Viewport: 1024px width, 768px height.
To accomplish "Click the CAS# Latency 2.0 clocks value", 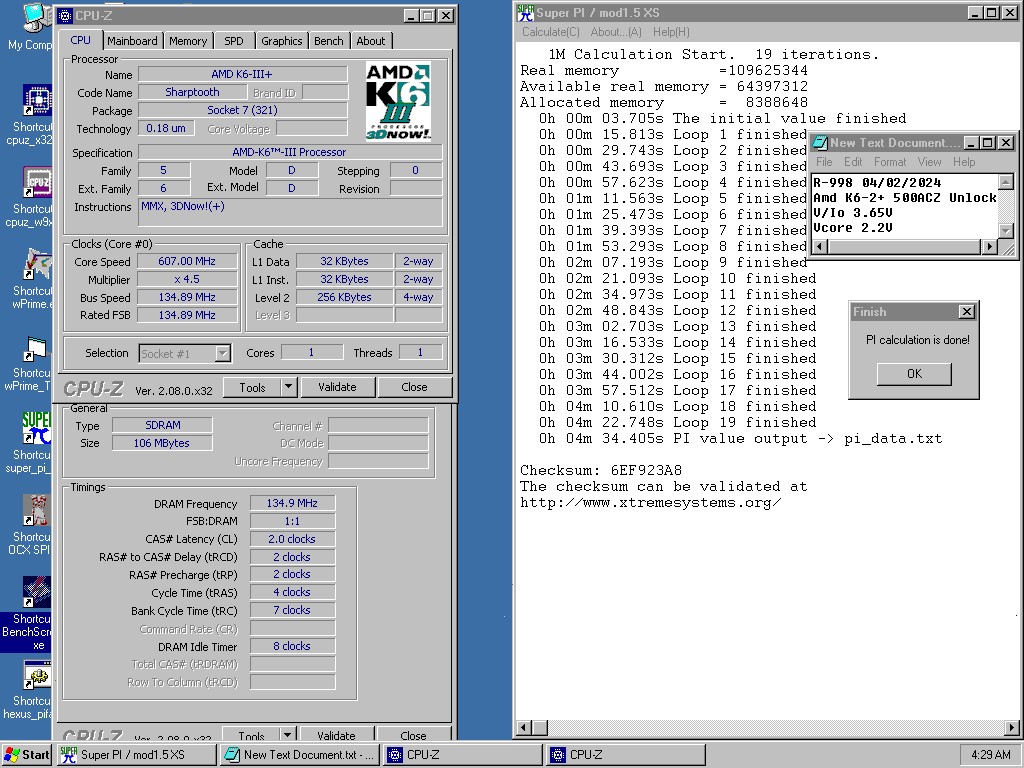I will coord(292,539).
